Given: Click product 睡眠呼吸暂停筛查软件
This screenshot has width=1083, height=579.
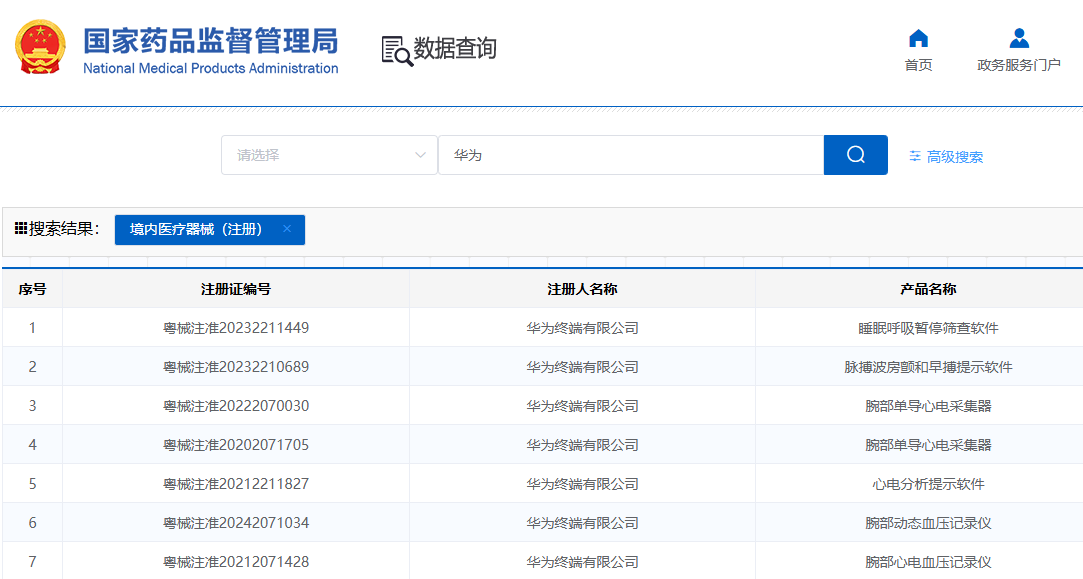Looking at the screenshot, I should pos(928,328).
